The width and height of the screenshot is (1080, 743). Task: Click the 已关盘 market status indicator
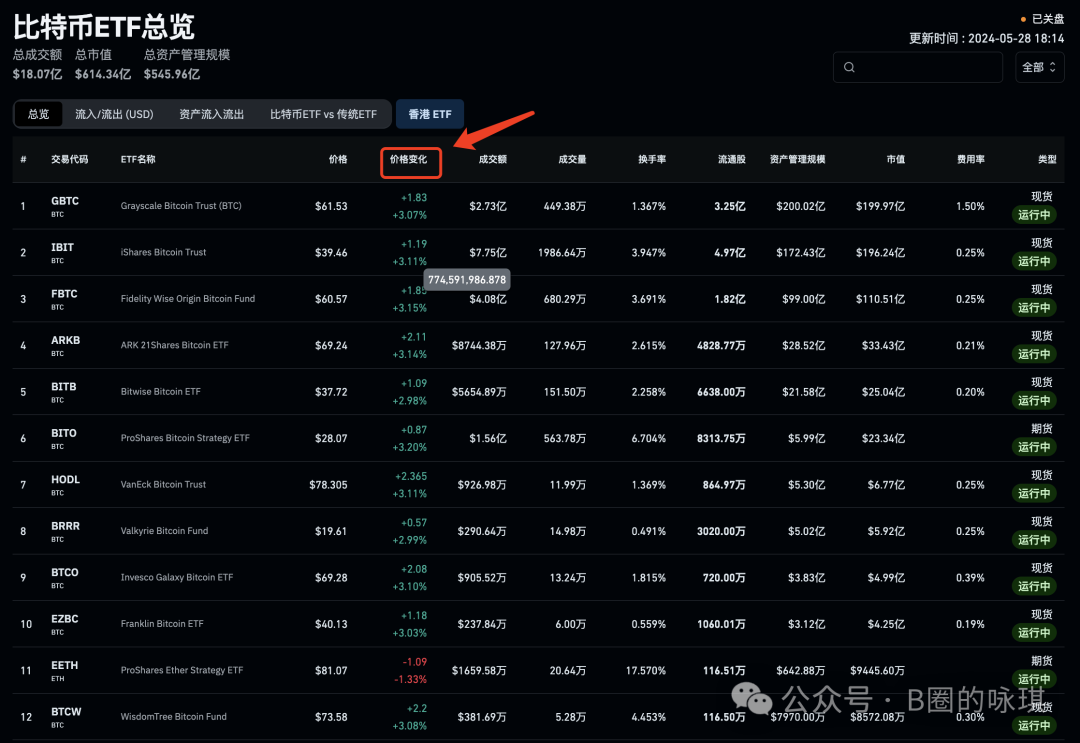click(x=1042, y=19)
